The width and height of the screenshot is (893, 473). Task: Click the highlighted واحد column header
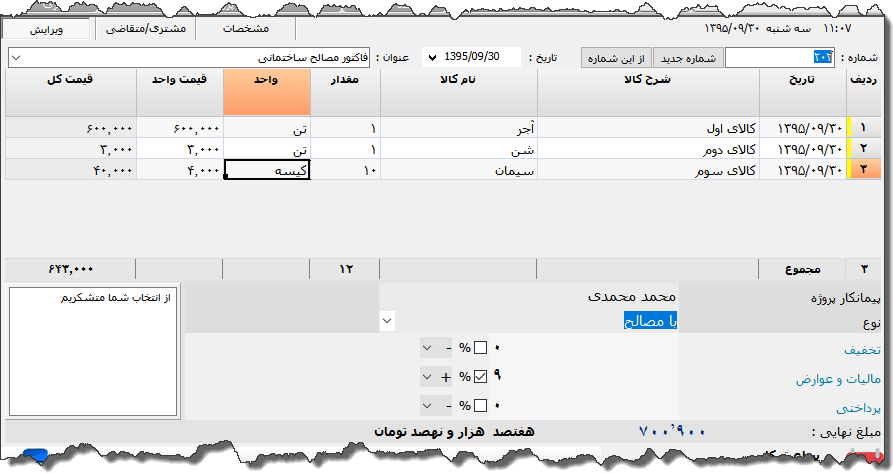point(267,92)
